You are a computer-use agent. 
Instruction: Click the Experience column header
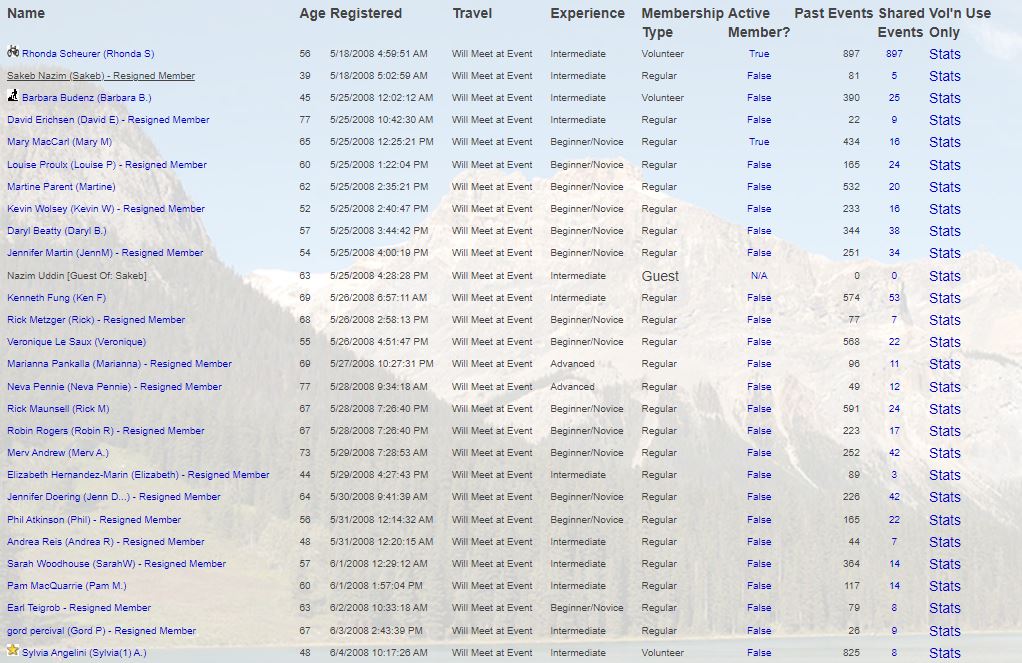pyautogui.click(x=587, y=14)
